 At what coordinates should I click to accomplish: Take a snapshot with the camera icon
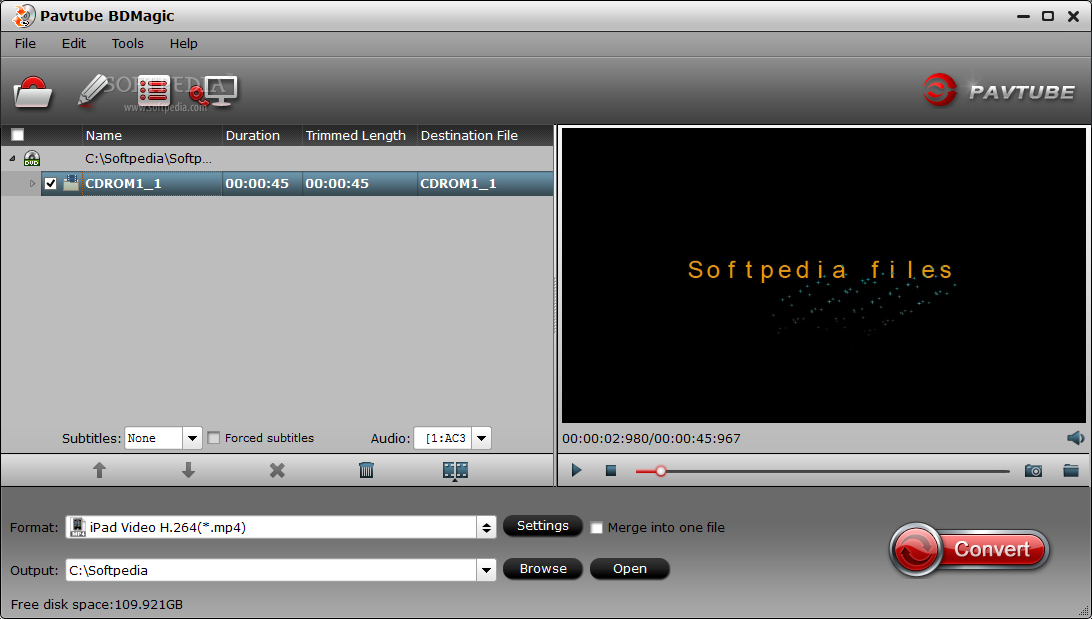pyautogui.click(x=1034, y=471)
